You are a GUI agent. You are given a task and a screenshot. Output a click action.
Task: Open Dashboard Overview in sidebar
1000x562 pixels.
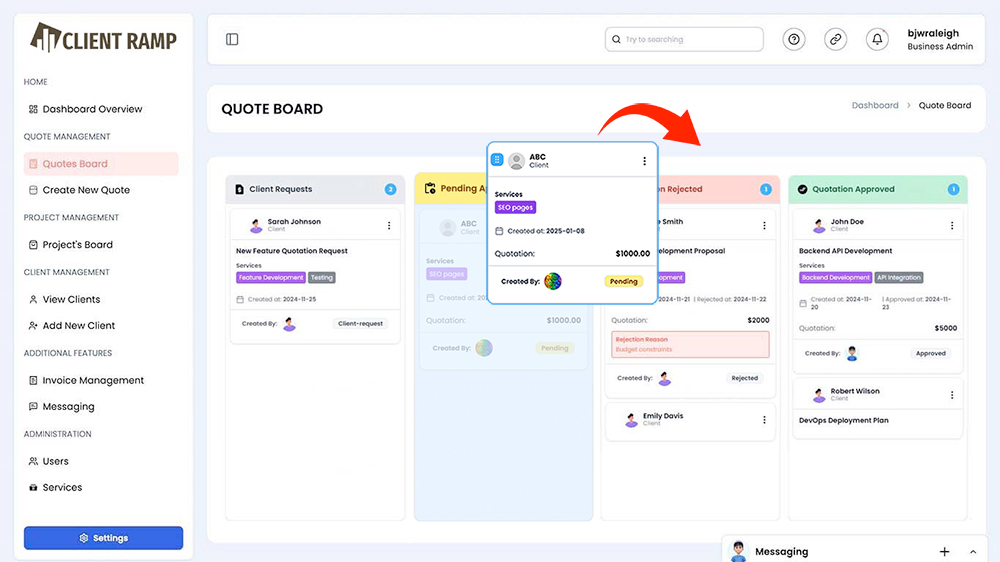85,109
